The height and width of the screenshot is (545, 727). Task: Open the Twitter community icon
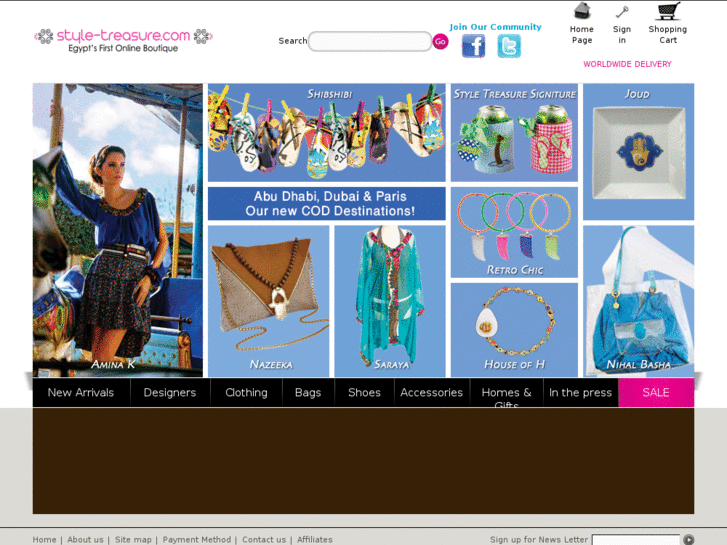[509, 46]
